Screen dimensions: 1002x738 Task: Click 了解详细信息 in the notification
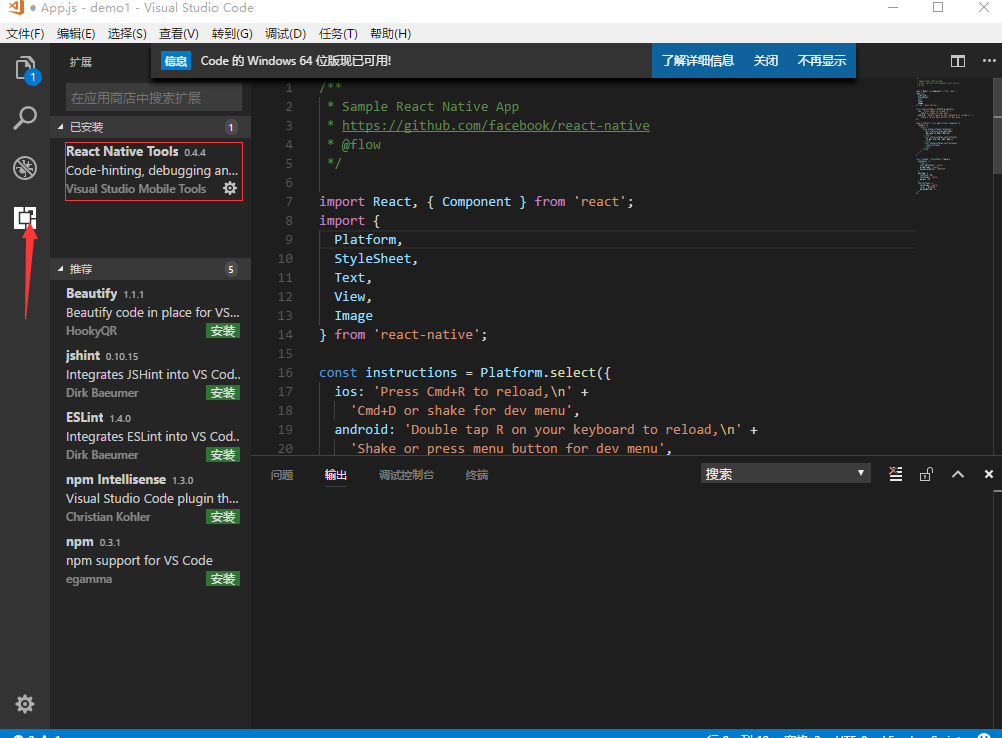[698, 61]
